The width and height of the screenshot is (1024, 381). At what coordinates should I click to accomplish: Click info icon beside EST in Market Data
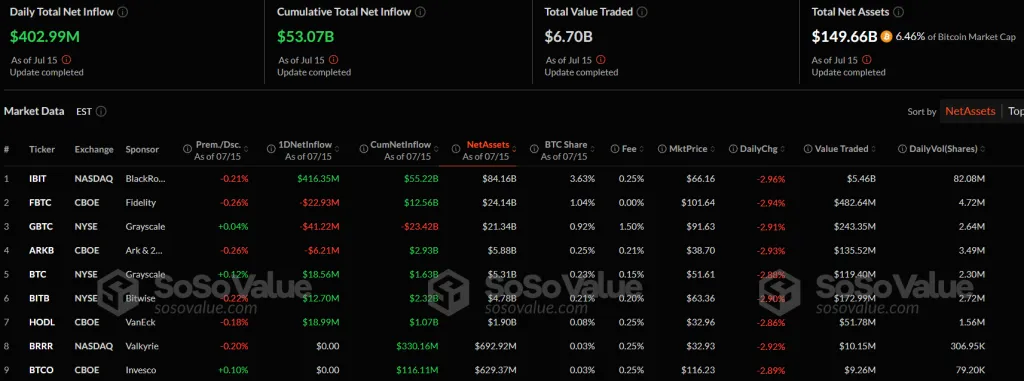tap(101, 112)
